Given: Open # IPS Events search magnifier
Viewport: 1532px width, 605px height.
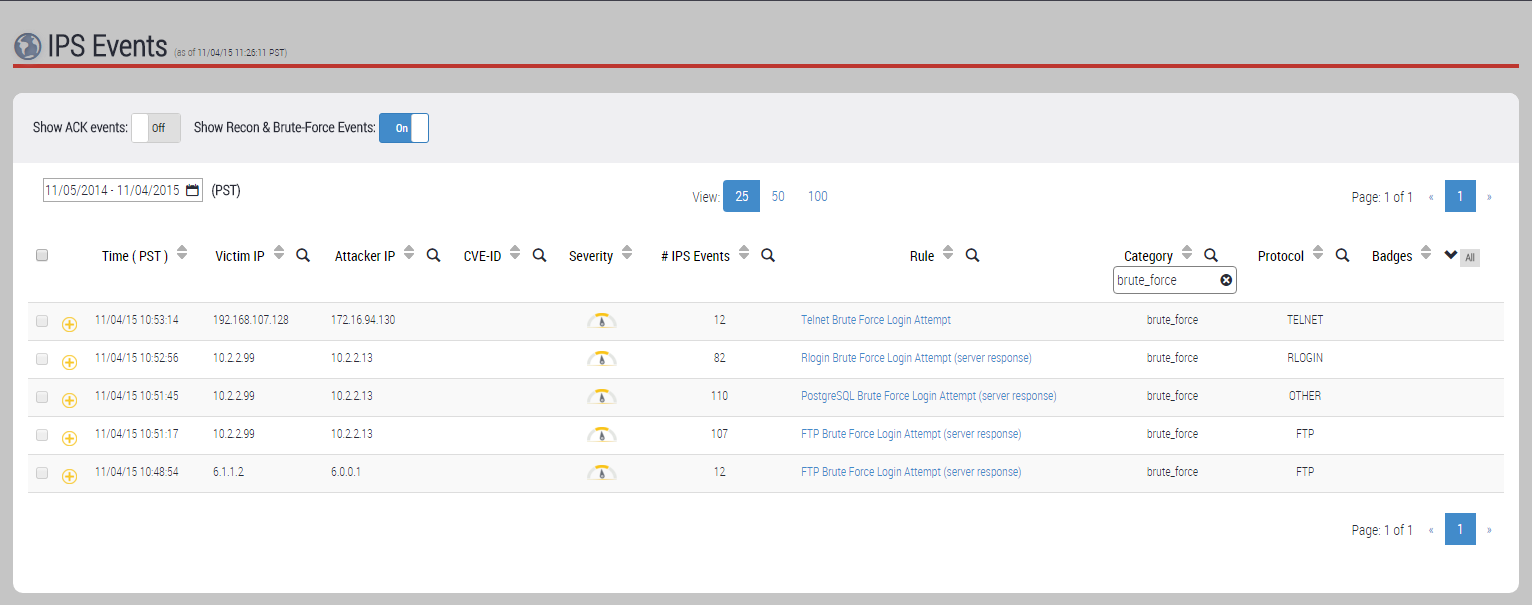Looking at the screenshot, I should click(x=768, y=255).
